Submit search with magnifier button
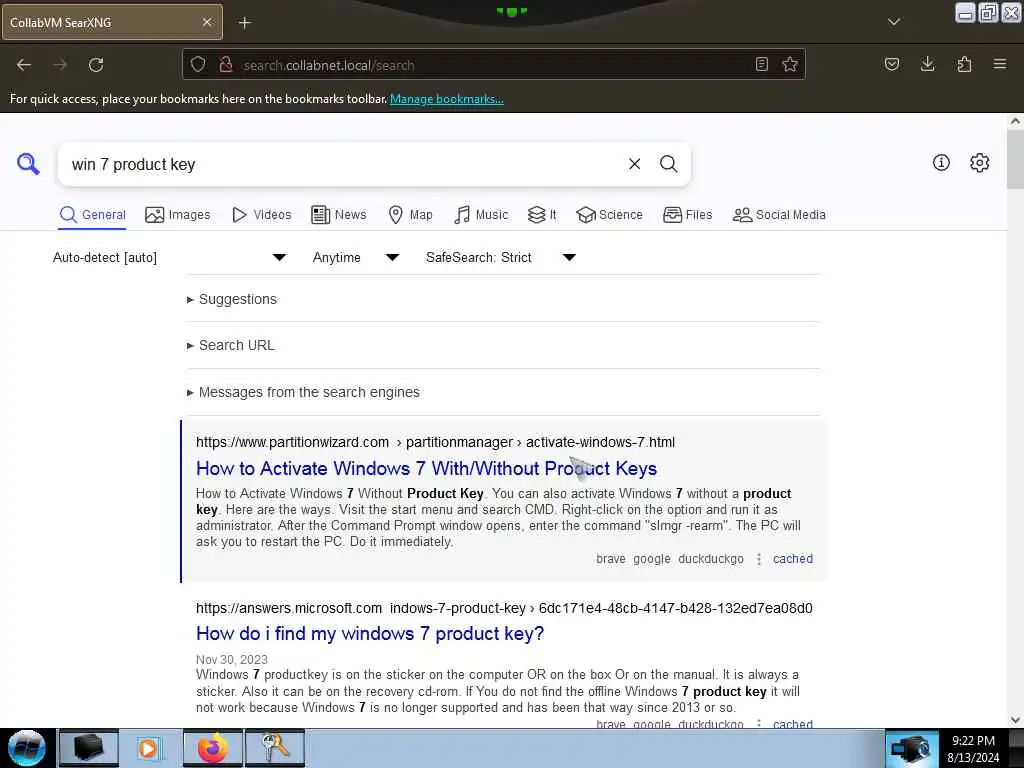1024x768 pixels. click(x=668, y=164)
